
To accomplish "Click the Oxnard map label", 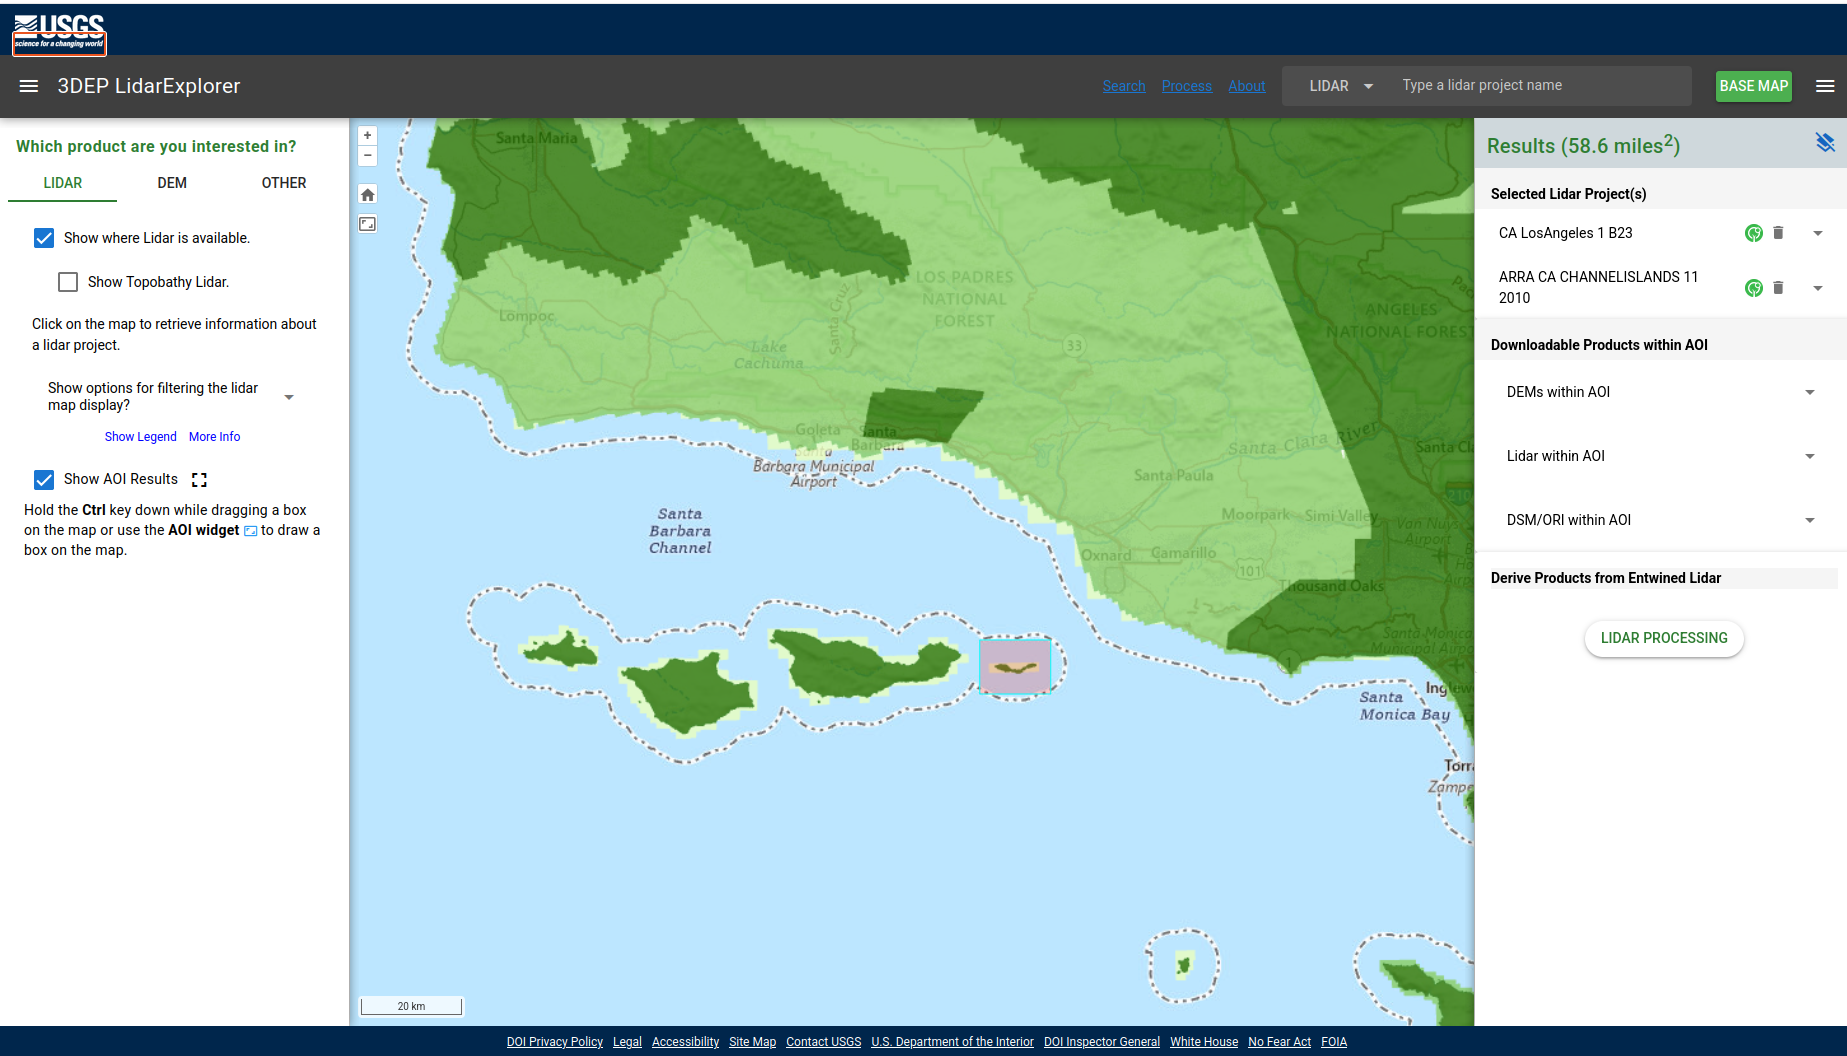I will pos(1106,555).
